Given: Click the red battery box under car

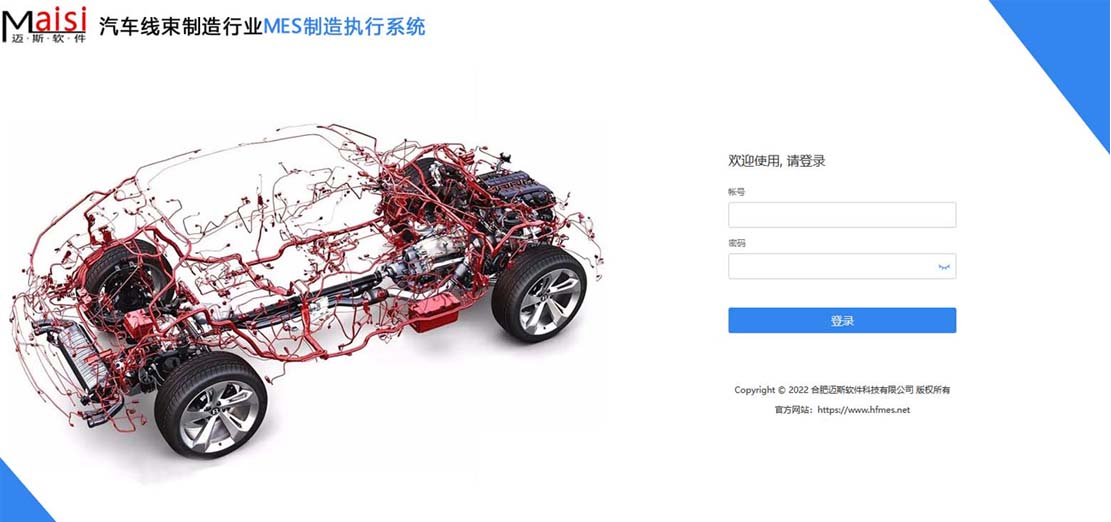Looking at the screenshot, I should click(x=434, y=314).
